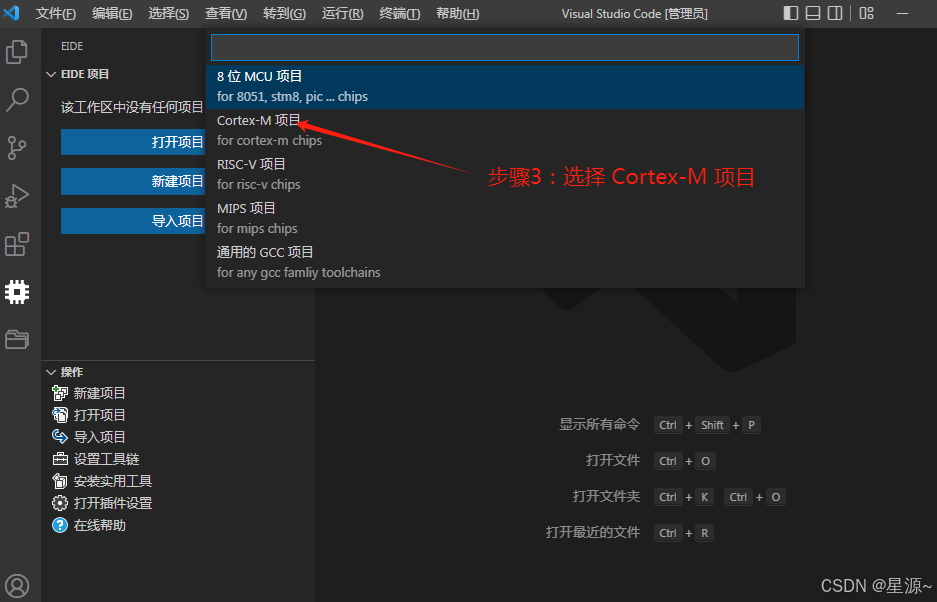The height and width of the screenshot is (602, 937).
Task: Open the Accounts icon at bottom left
Action: 17,586
